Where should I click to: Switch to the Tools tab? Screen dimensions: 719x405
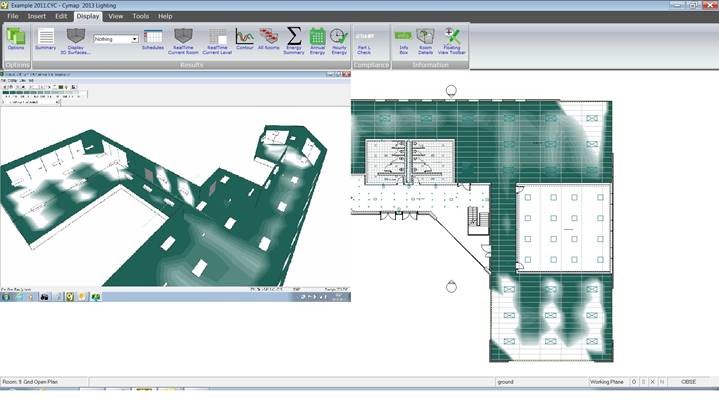point(140,16)
